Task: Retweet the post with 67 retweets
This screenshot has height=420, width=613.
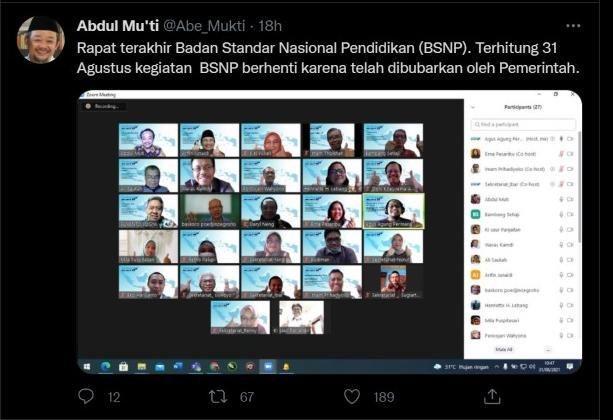Action: pos(218,397)
